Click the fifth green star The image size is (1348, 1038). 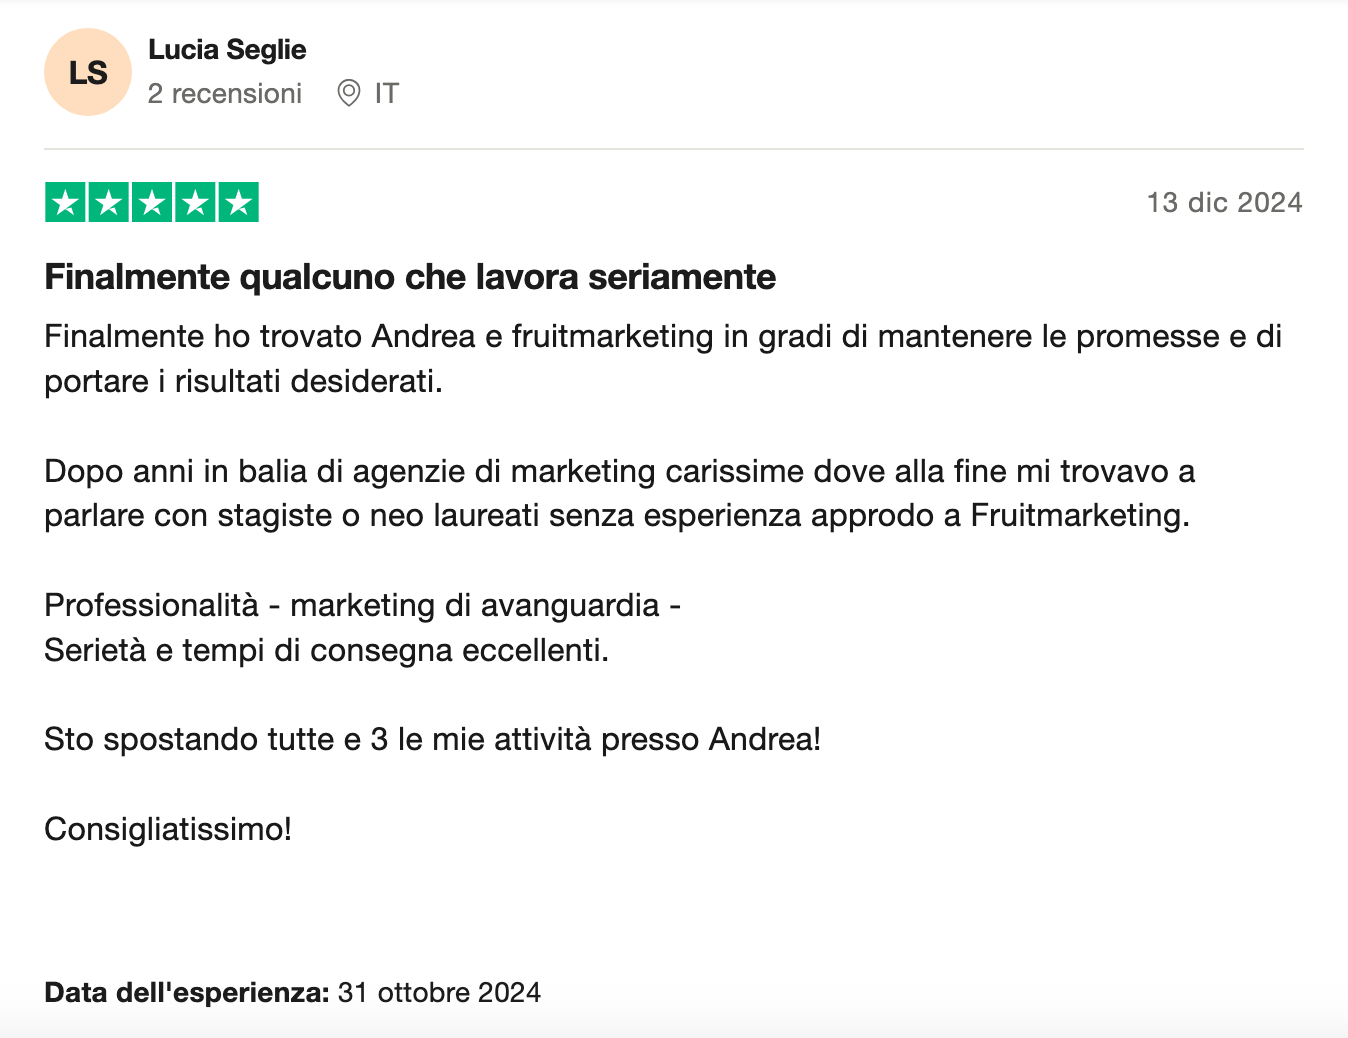coord(238,202)
